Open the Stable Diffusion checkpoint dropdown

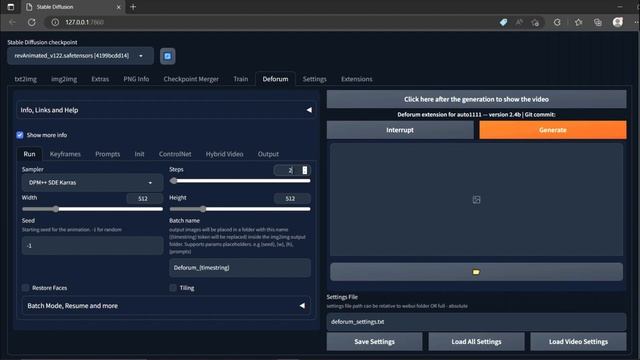click(x=80, y=56)
